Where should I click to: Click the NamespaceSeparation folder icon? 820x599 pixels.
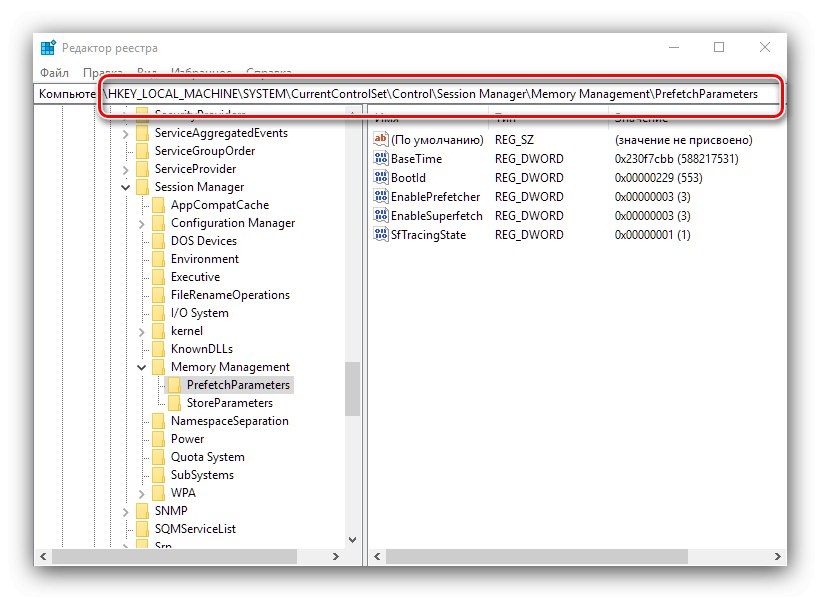158,421
